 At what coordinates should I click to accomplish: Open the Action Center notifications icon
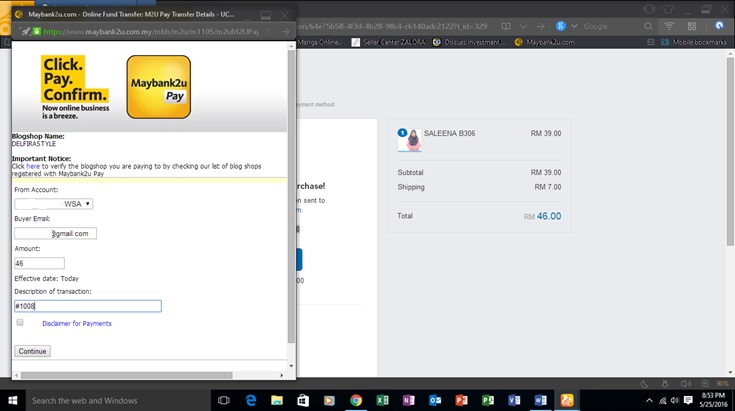click(x=688, y=400)
